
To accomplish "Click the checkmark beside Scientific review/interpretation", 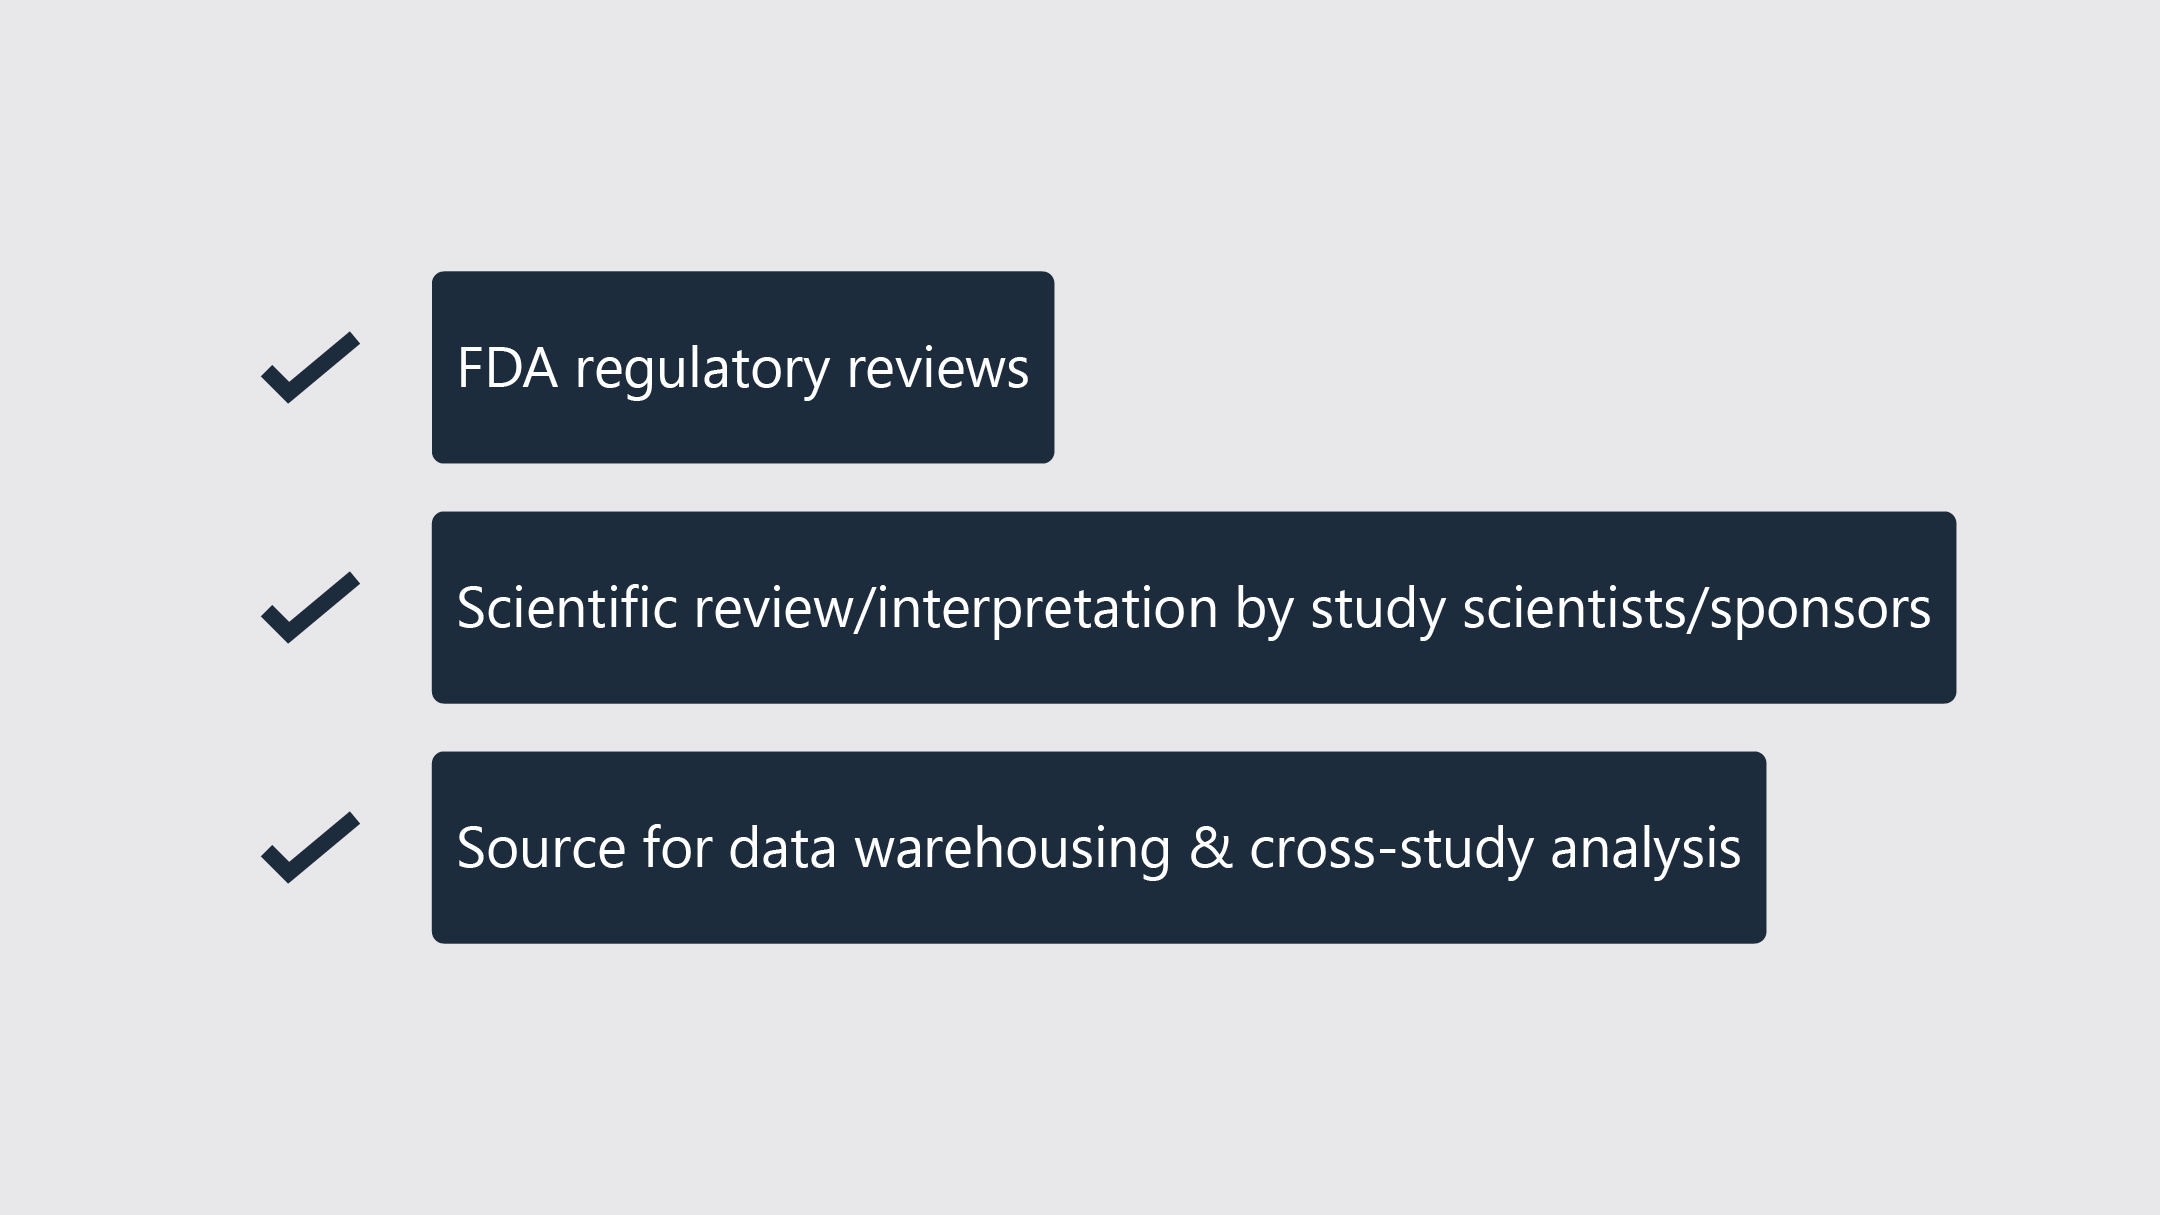I will pos(310,607).
